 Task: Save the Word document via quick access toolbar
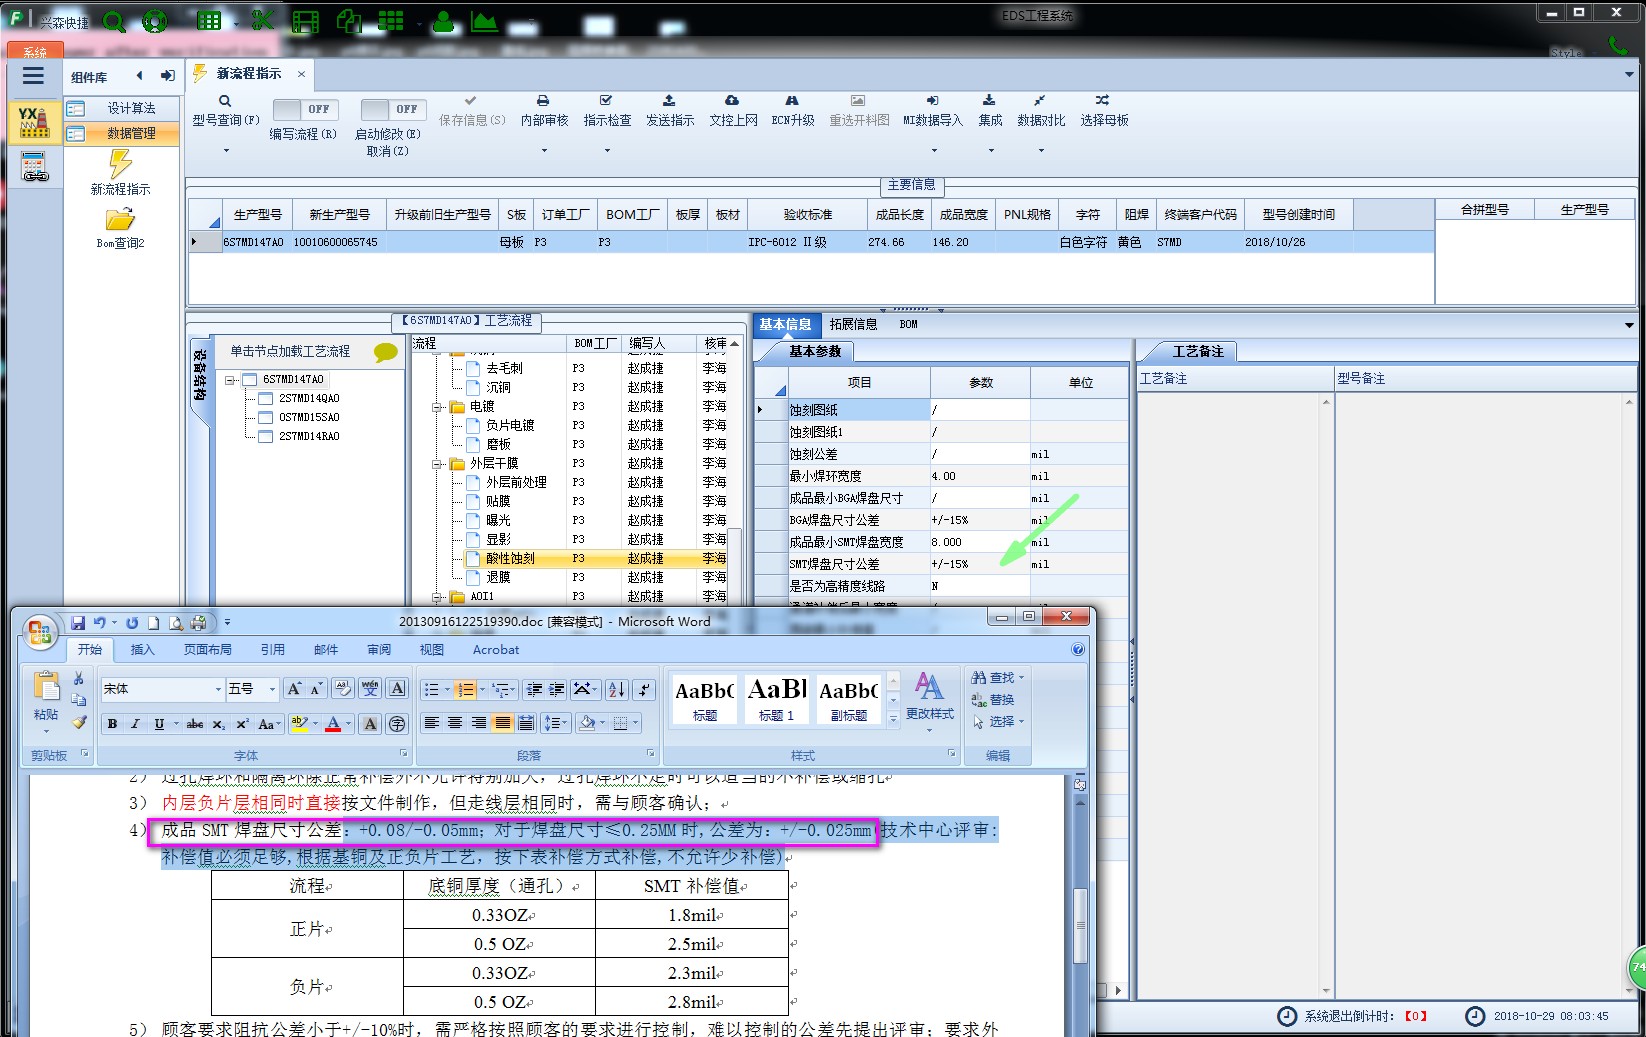[78, 623]
